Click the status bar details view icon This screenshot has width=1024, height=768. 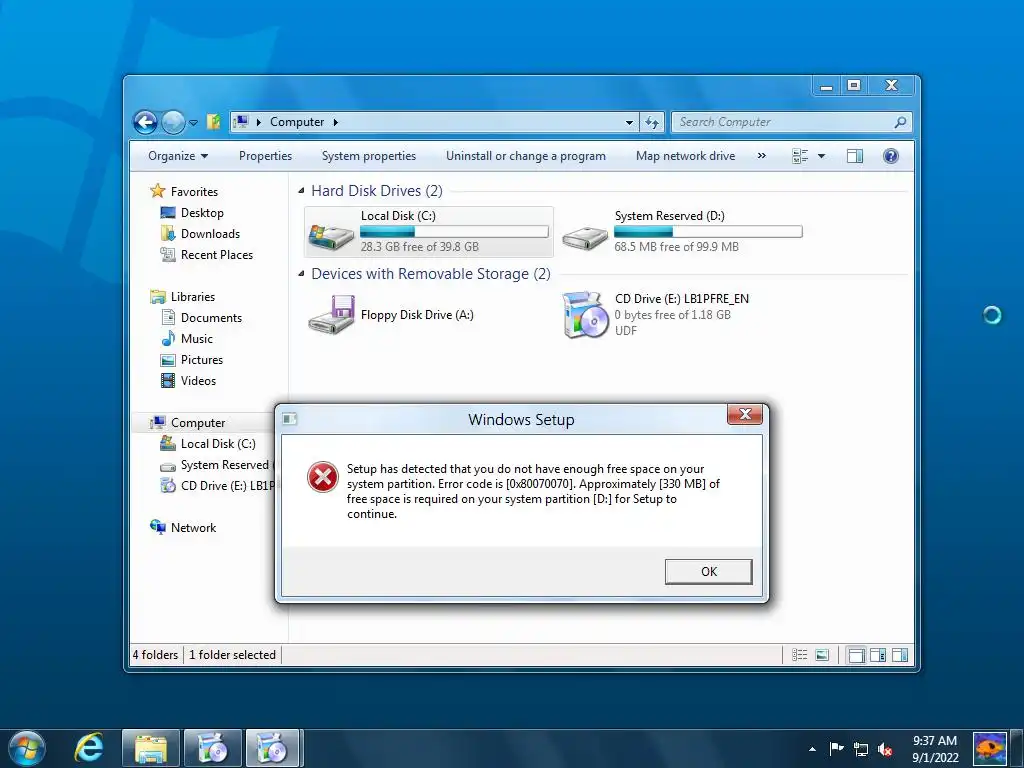(799, 655)
